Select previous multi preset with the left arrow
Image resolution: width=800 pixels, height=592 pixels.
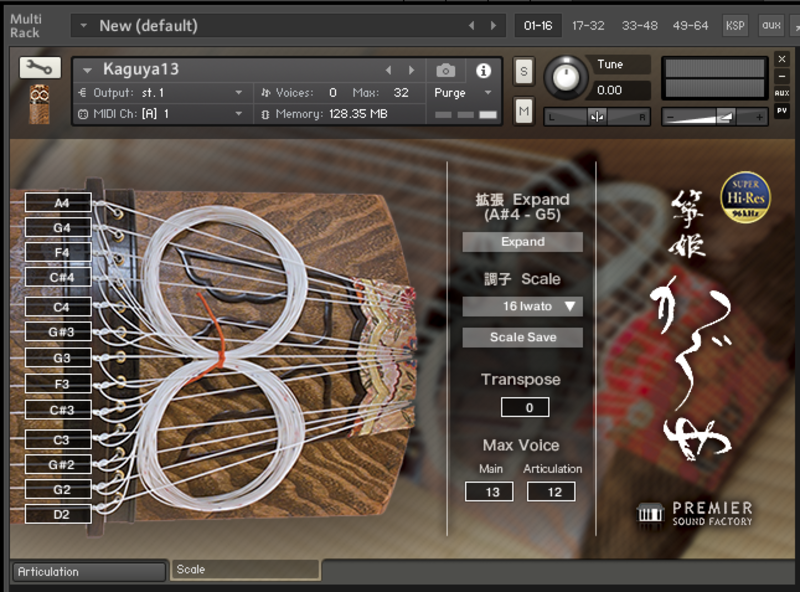click(x=471, y=26)
